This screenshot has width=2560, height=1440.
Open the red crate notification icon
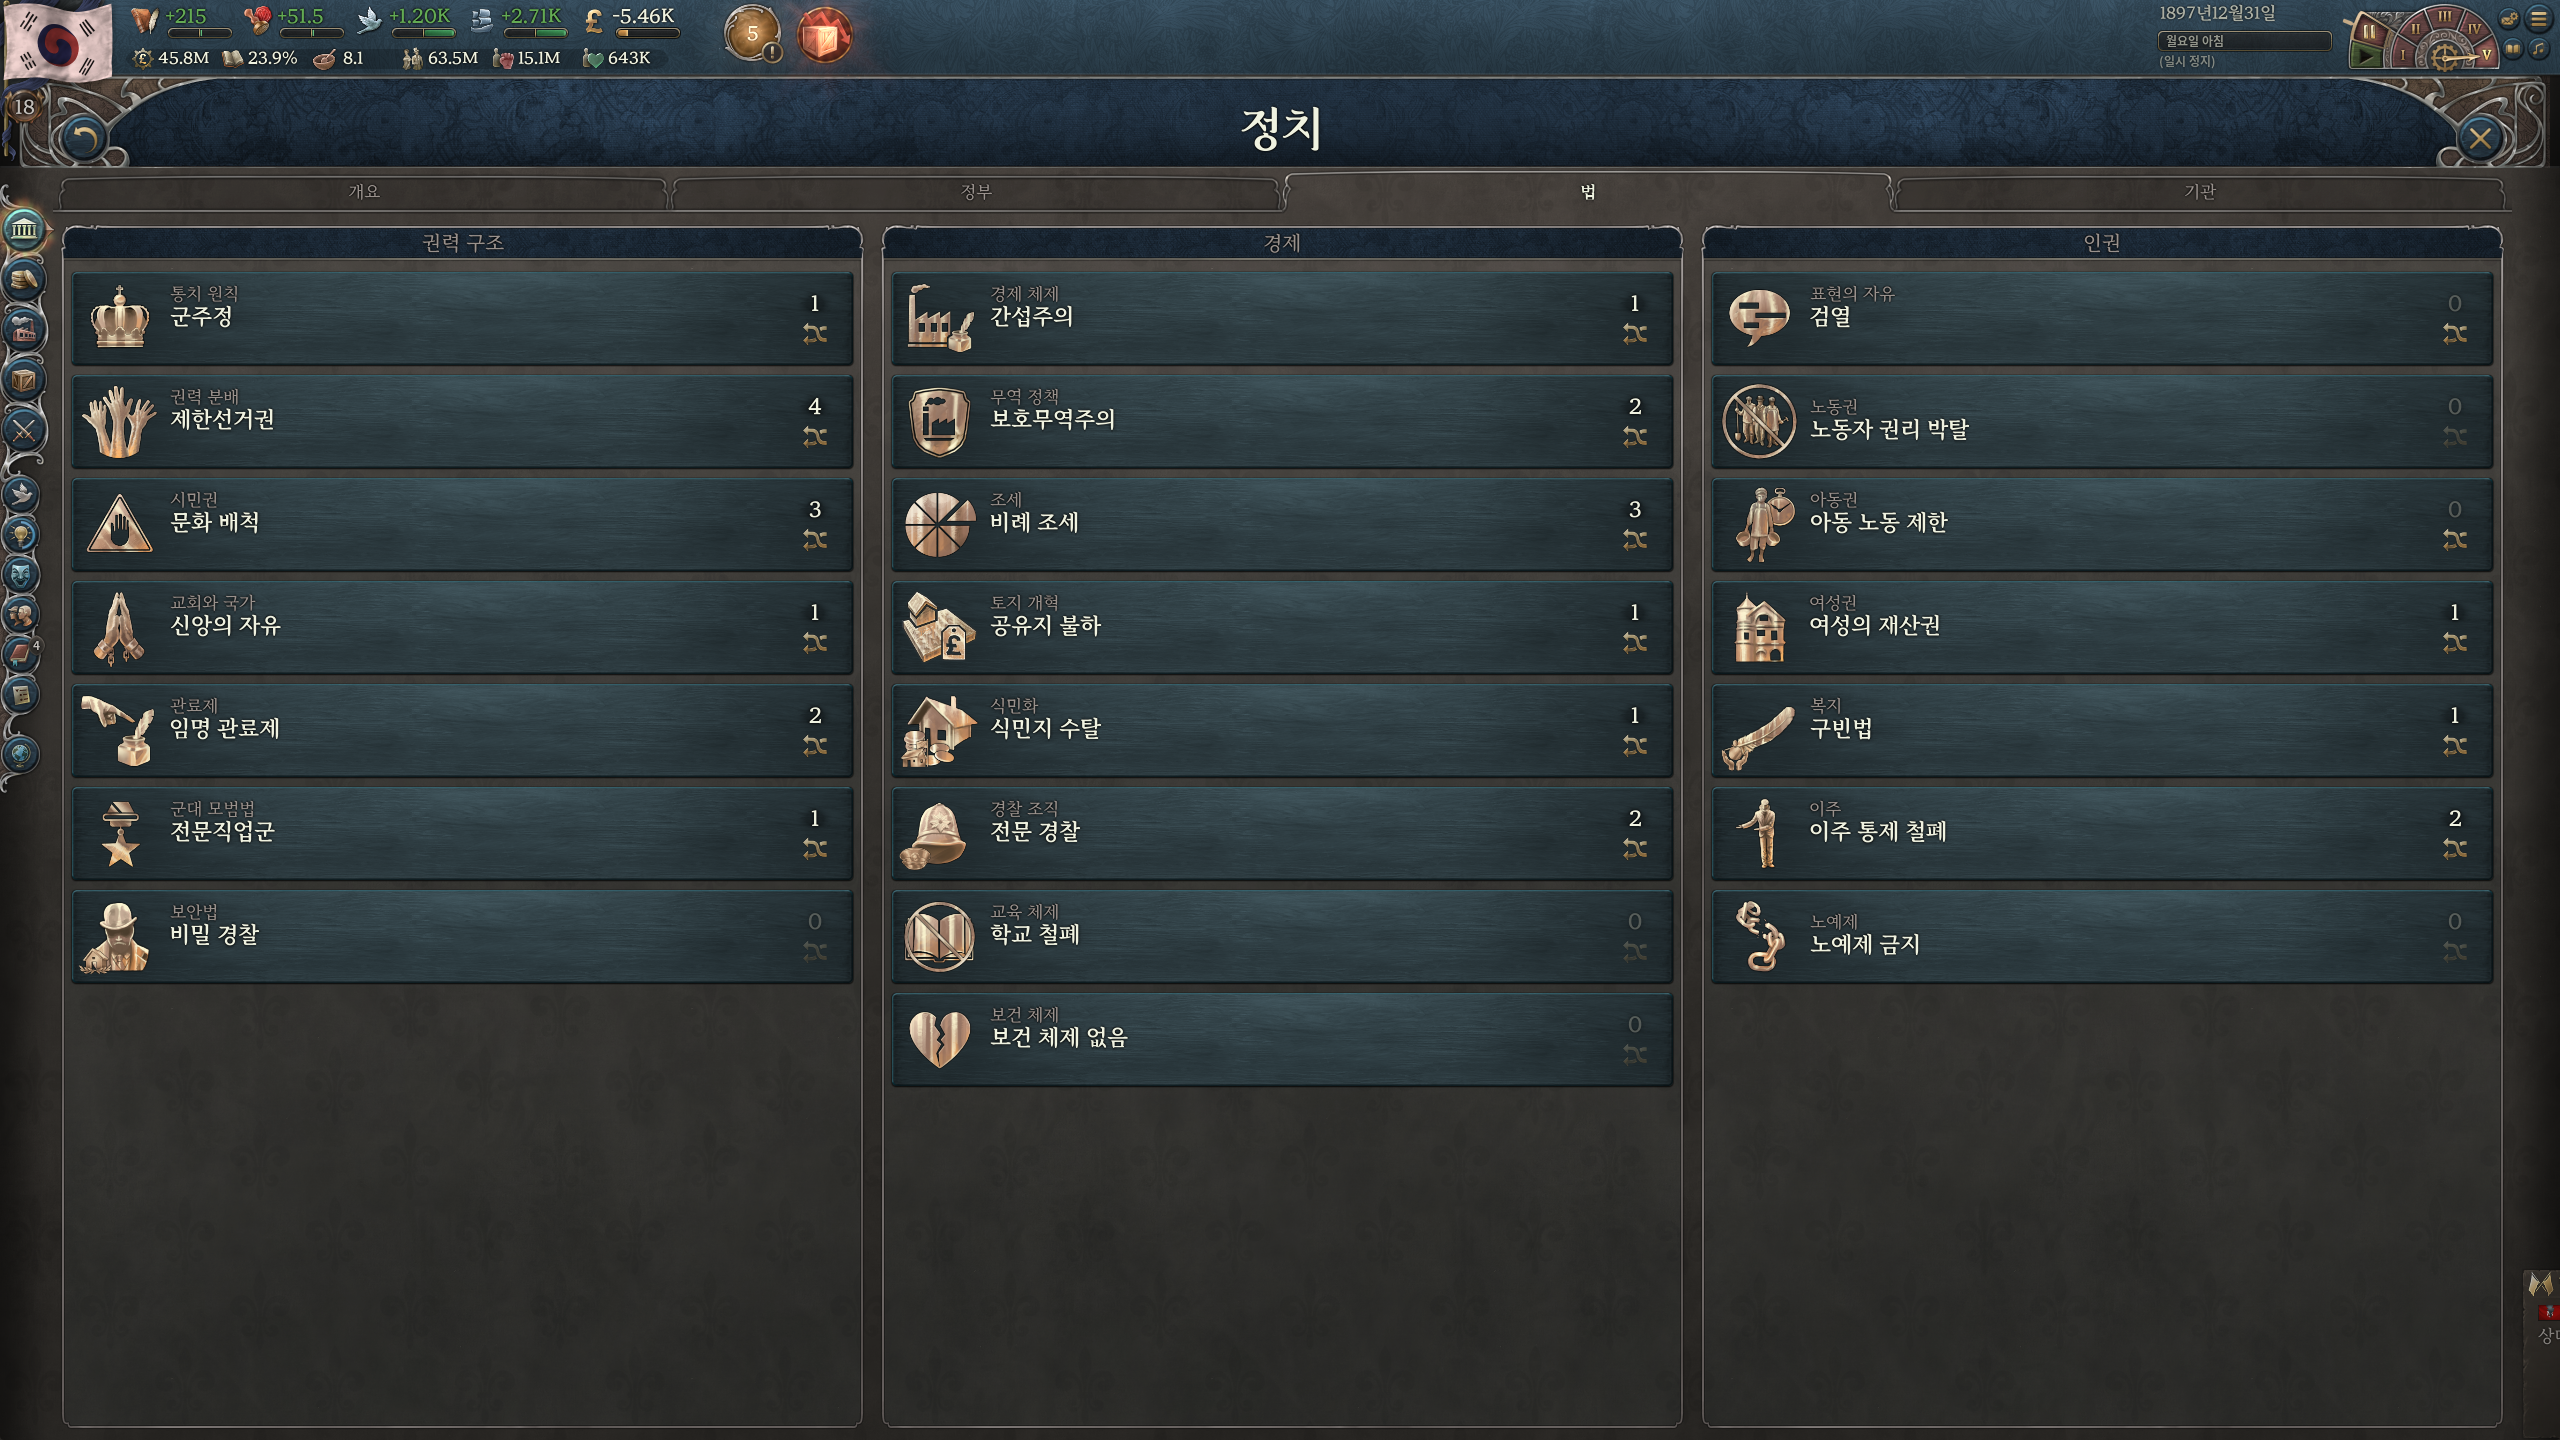coord(824,37)
